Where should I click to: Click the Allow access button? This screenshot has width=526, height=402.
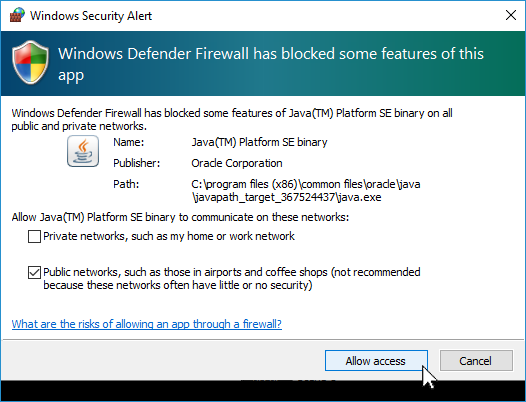pyautogui.click(x=376, y=361)
